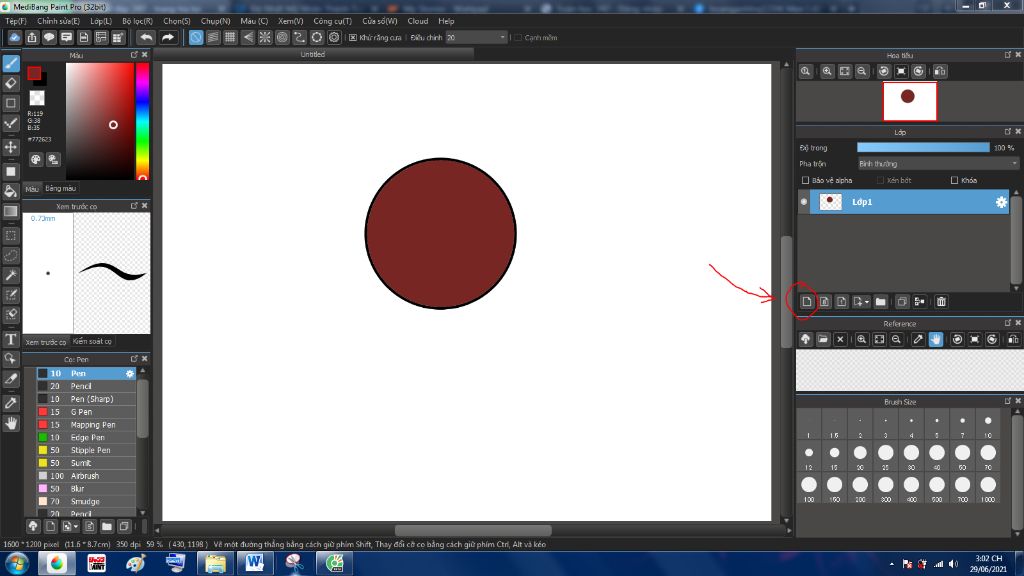
Task: Open the Pha trộn blend mode dropdown
Action: pyautogui.click(x=938, y=164)
